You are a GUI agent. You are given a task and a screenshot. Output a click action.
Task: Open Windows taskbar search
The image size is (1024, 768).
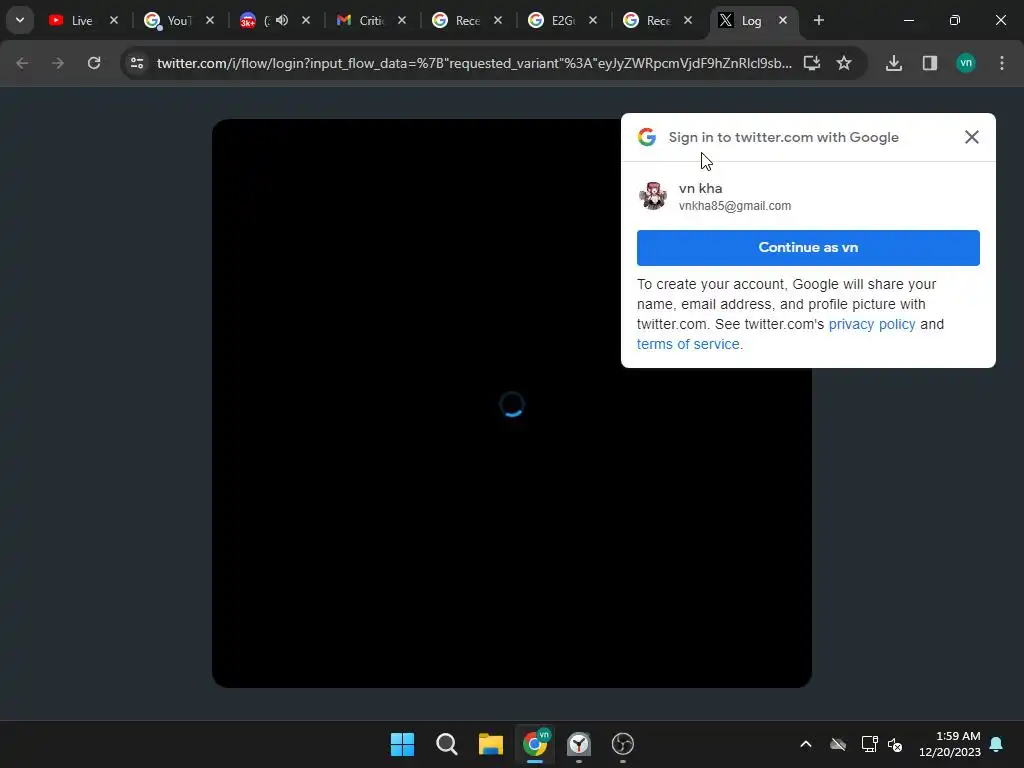447,744
